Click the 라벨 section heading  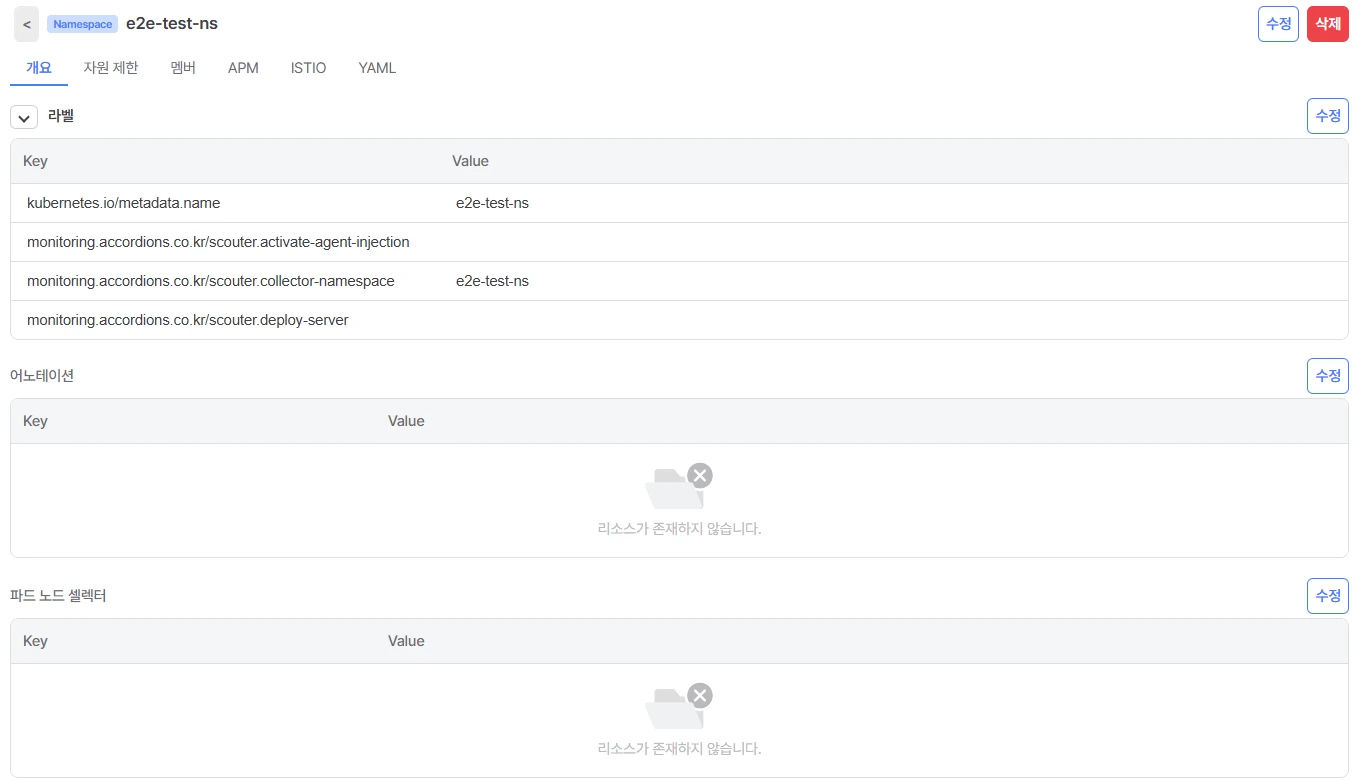[61, 116]
